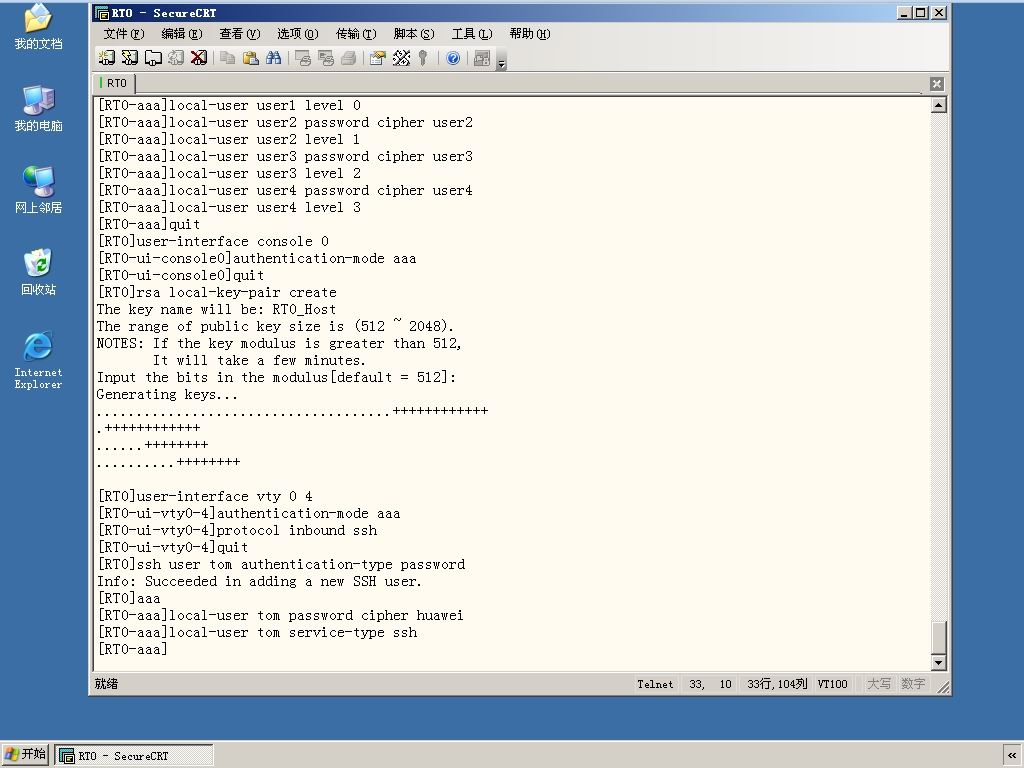1024x768 pixels.
Task: Click the Telnet status bar entry
Action: point(655,684)
